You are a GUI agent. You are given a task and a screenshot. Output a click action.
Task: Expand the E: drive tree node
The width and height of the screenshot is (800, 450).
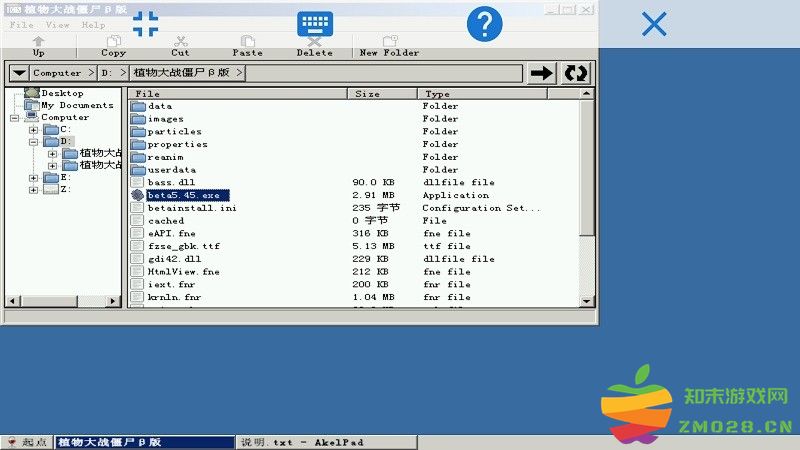33,178
